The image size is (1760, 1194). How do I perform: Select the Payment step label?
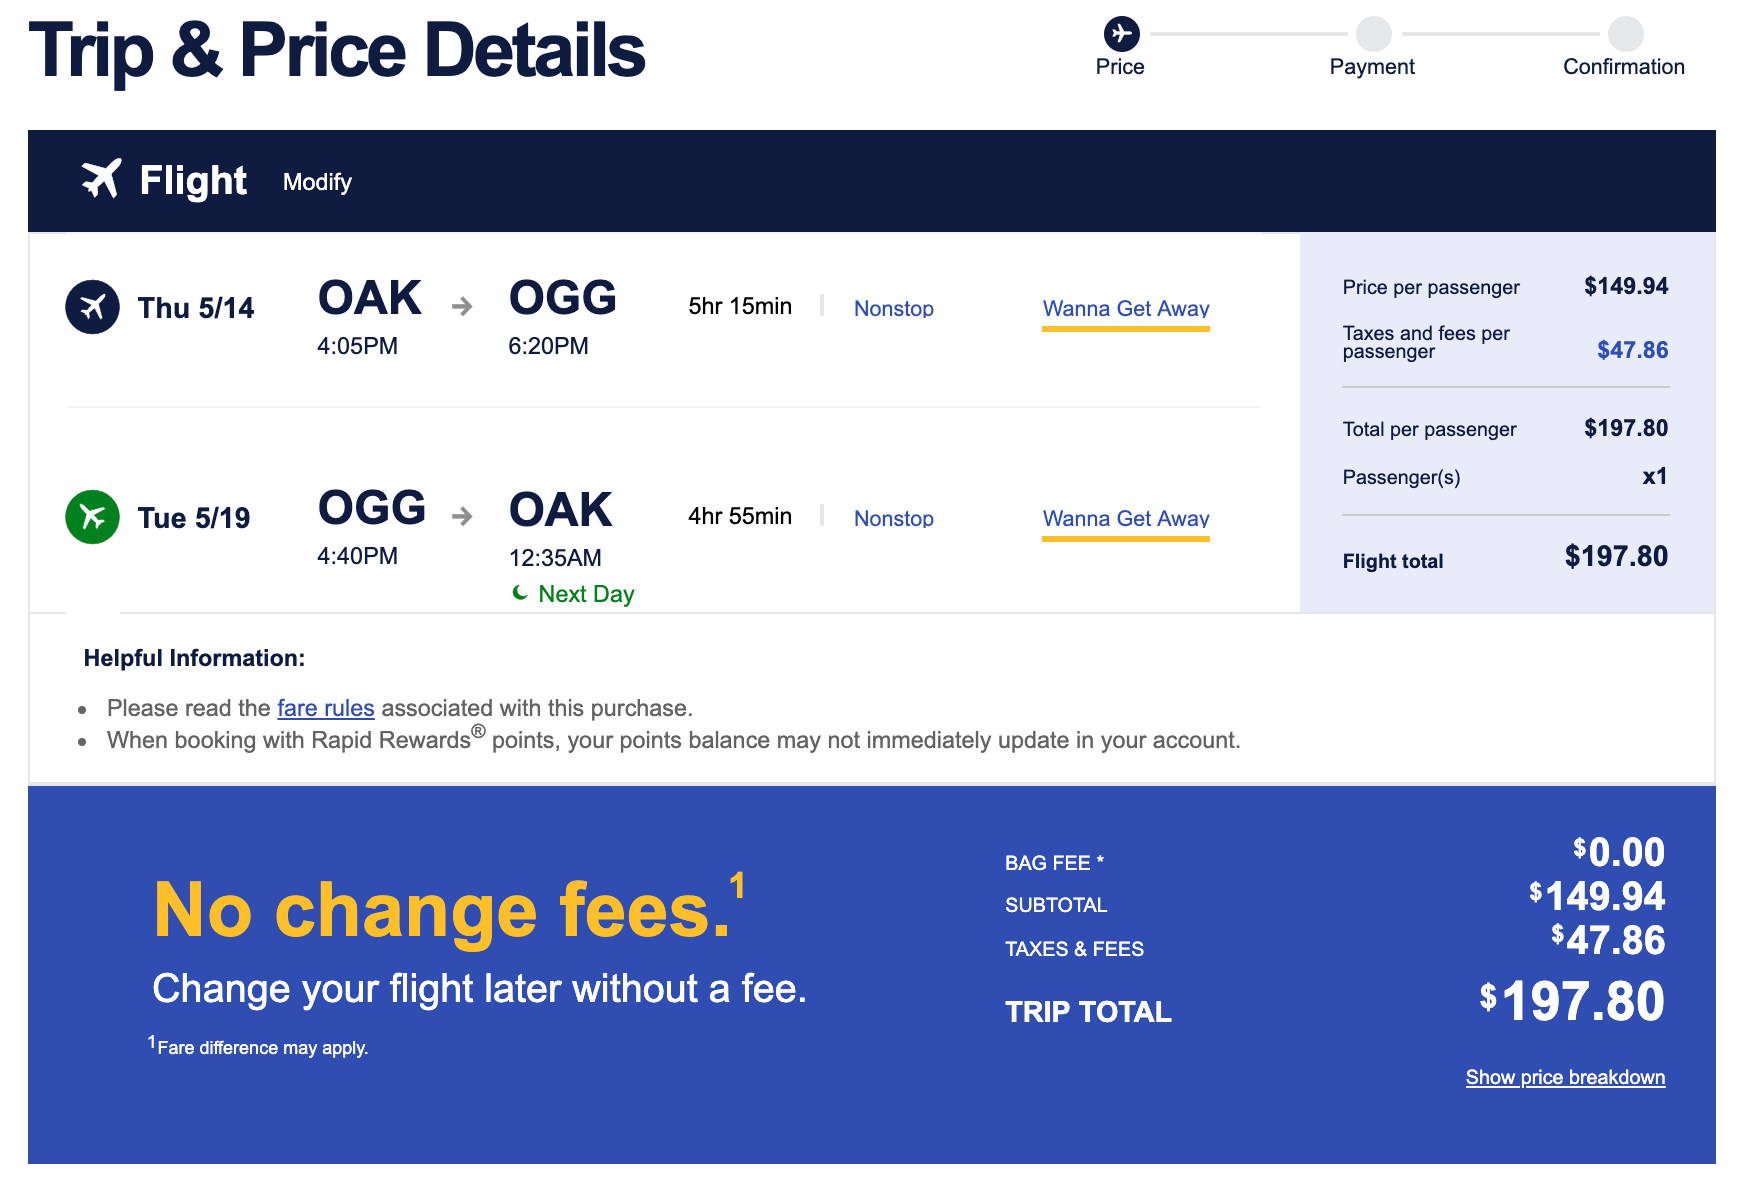[1372, 67]
